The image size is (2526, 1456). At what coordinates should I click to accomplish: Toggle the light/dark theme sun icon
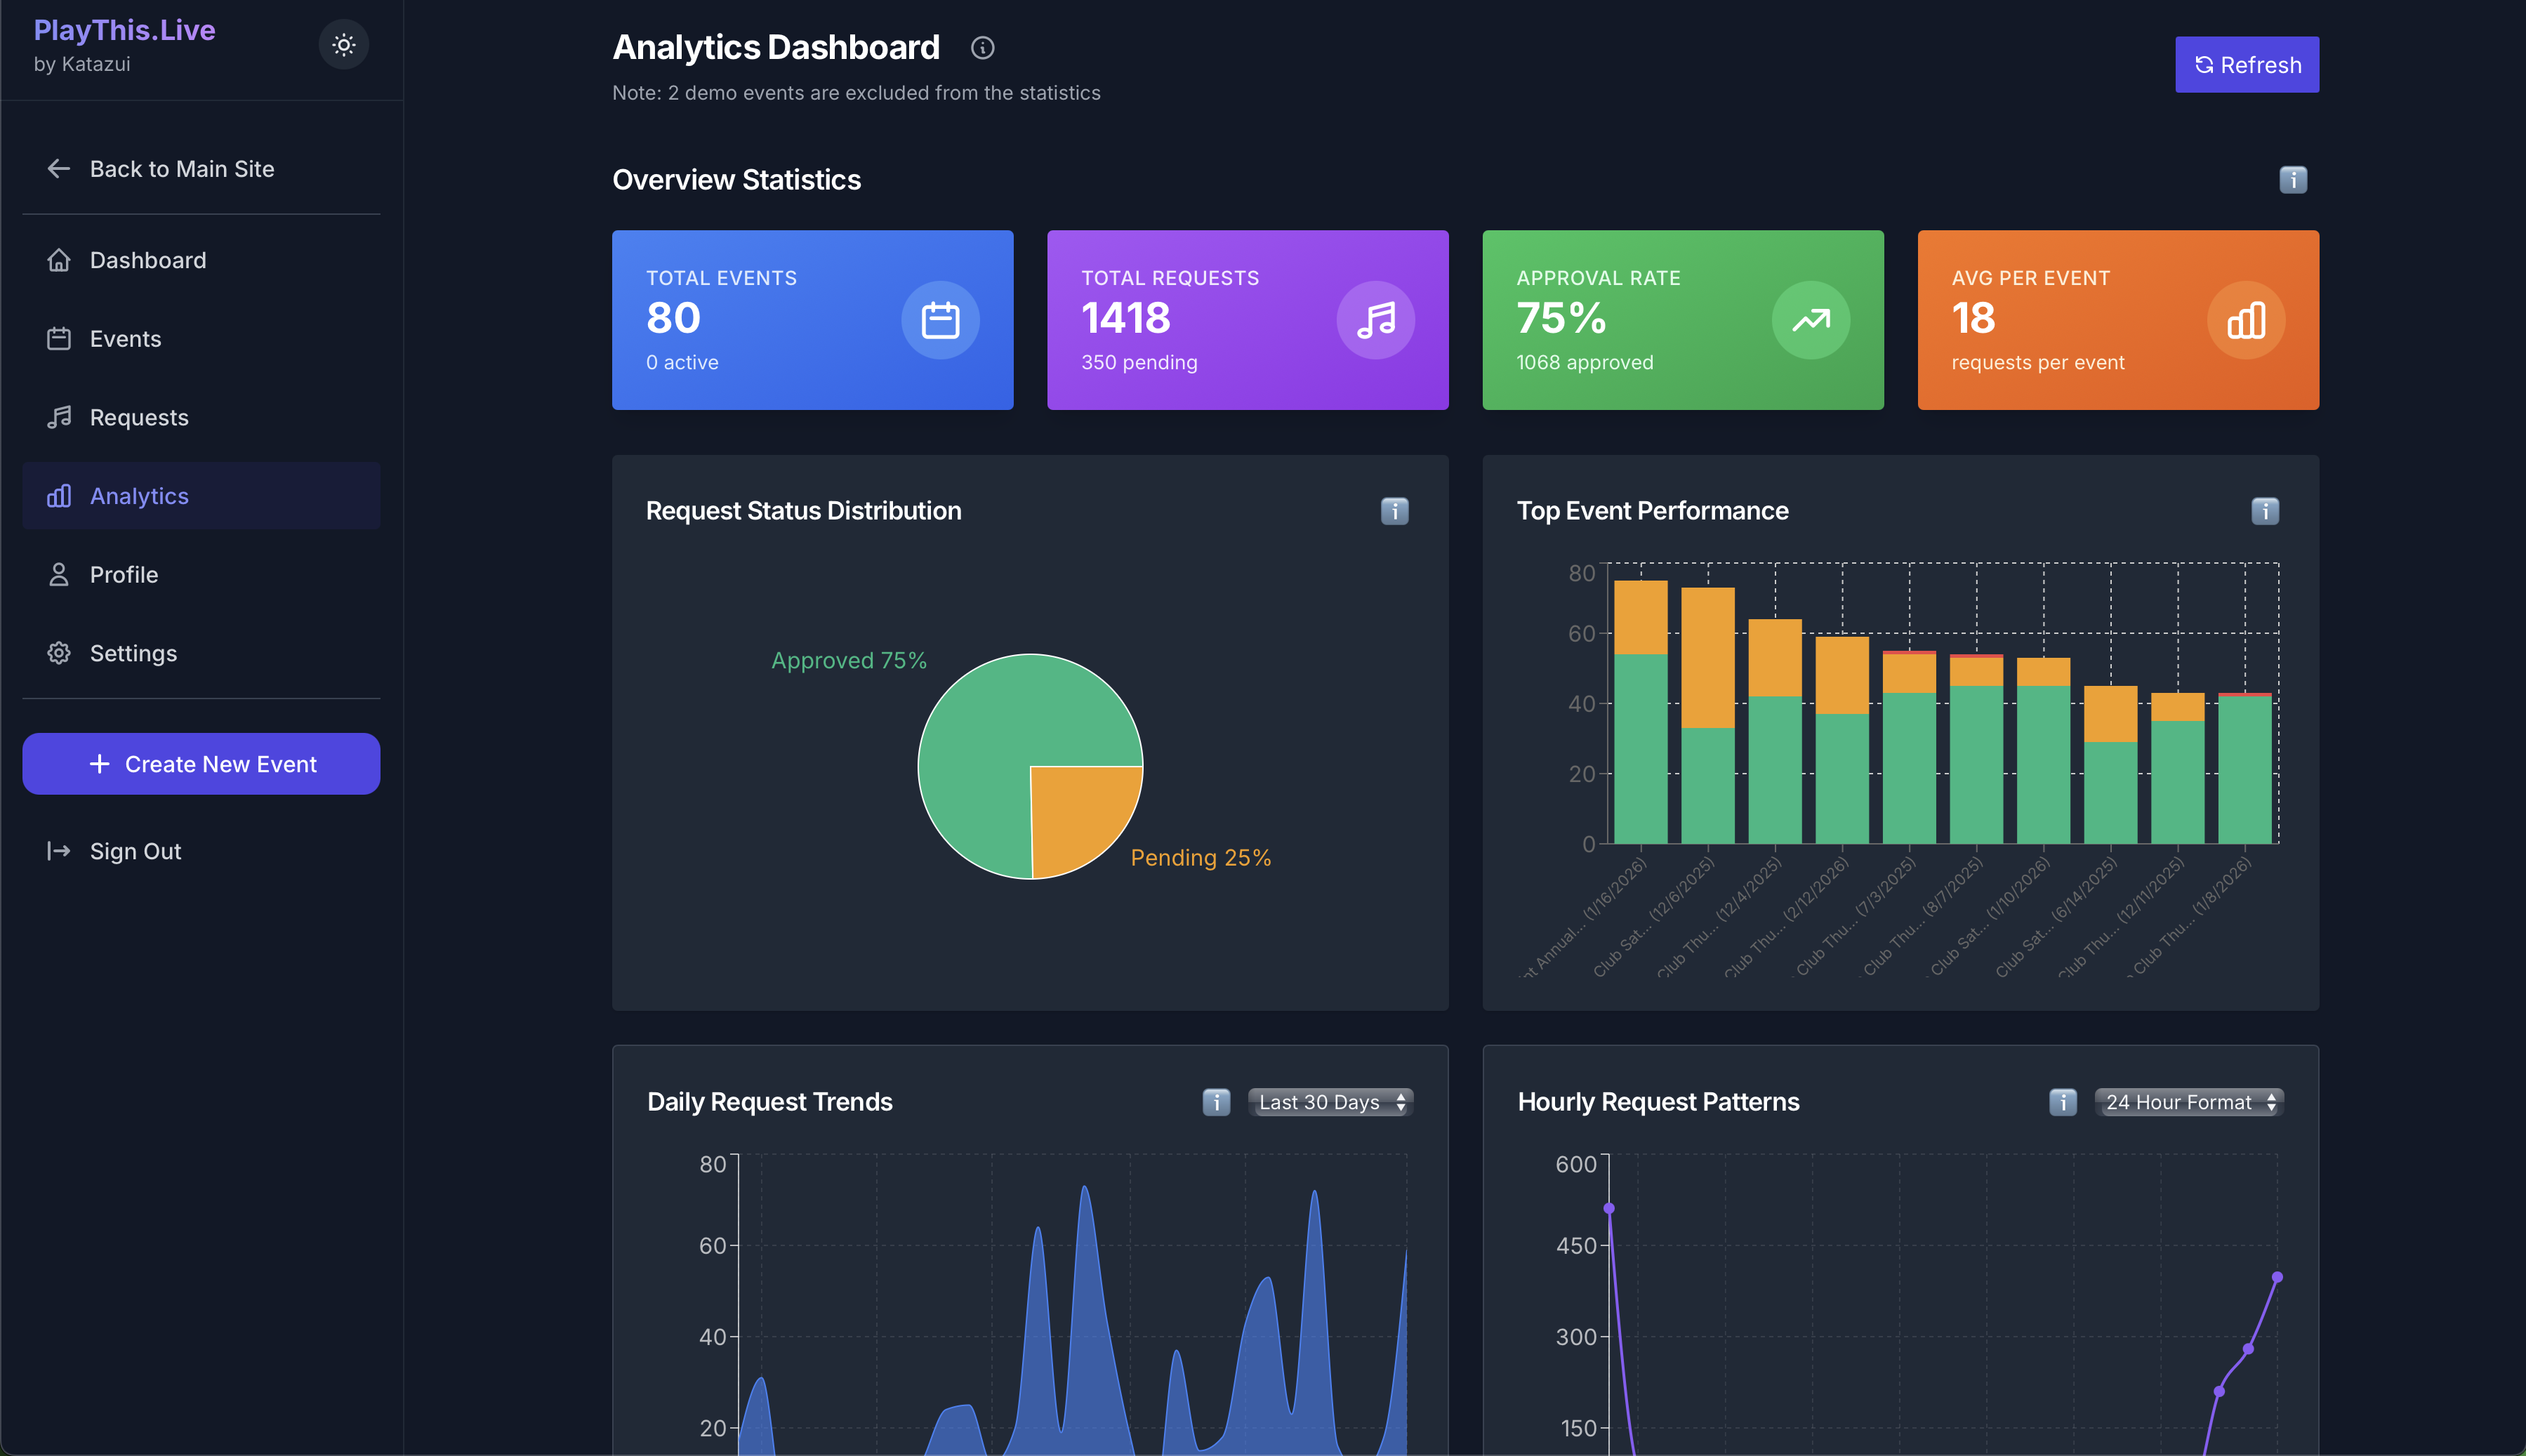(343, 45)
